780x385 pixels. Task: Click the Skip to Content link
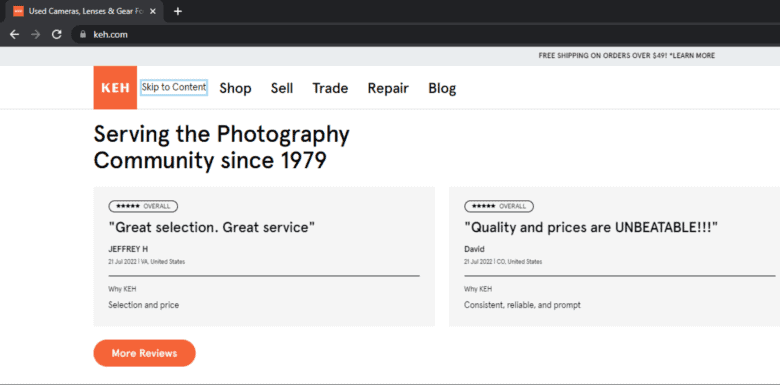point(174,87)
